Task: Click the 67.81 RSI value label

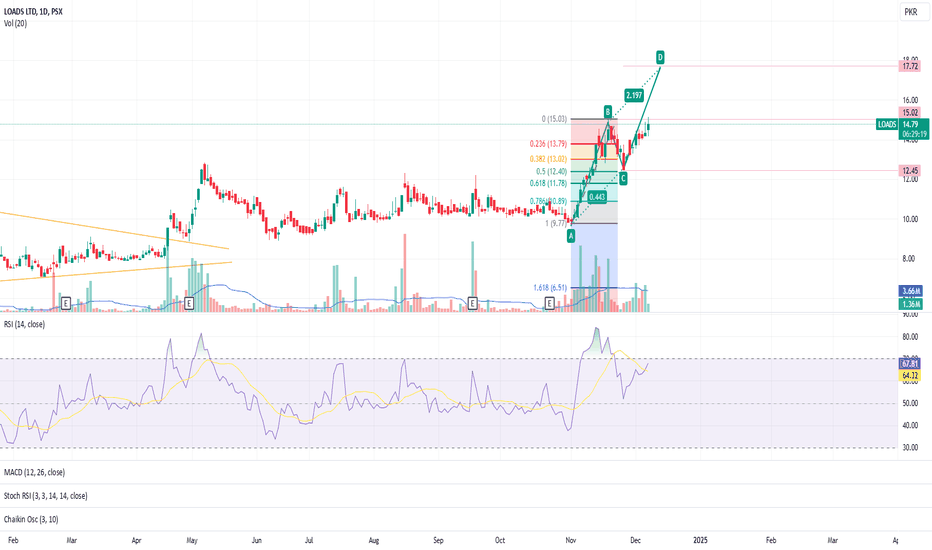Action: coord(909,363)
